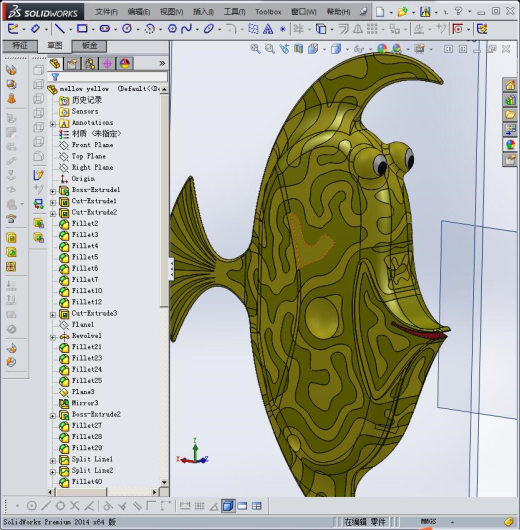Select the Ellipse sketch tool
Screen dimensions: 520x530
point(209,29)
